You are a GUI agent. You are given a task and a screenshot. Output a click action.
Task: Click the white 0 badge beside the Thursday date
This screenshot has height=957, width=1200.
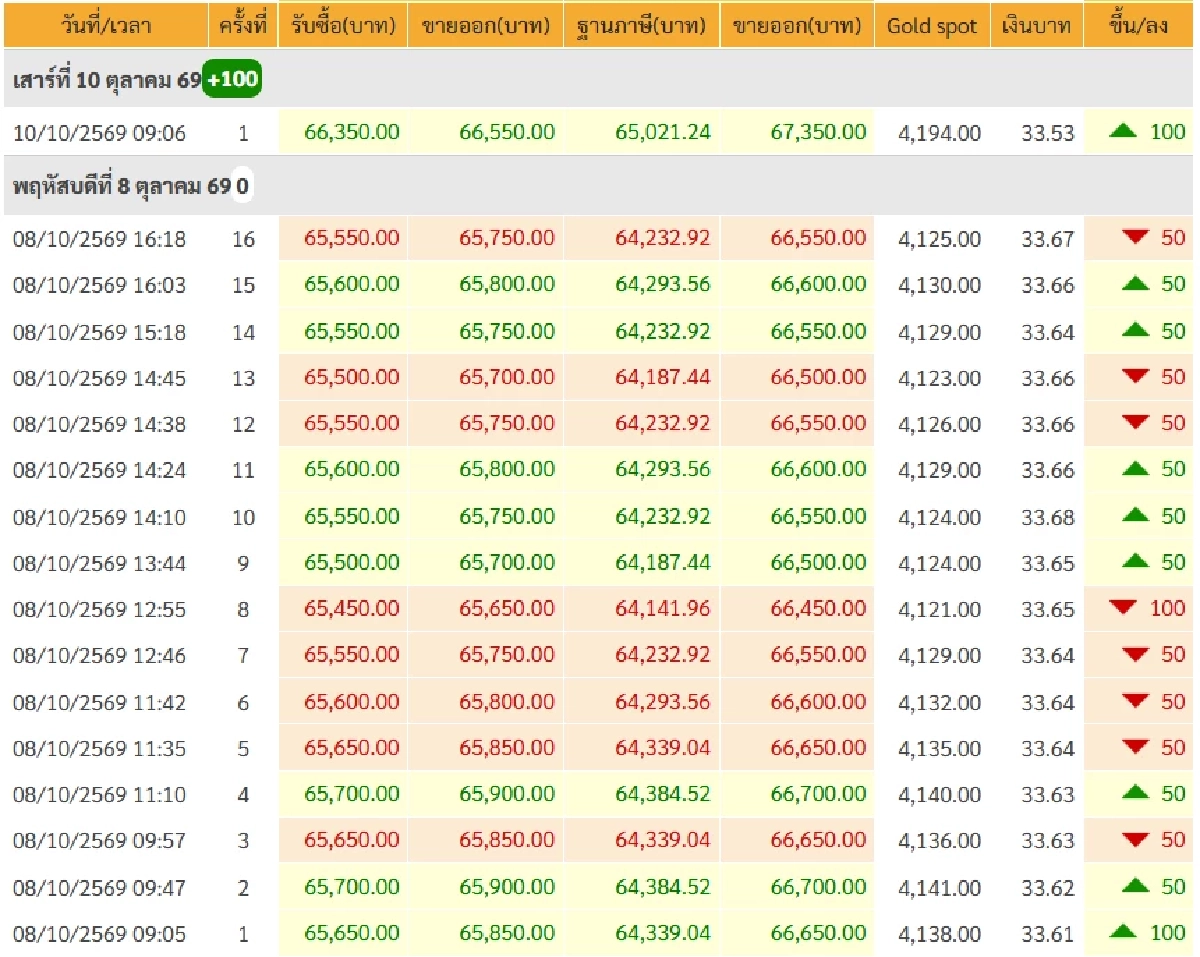(x=242, y=187)
